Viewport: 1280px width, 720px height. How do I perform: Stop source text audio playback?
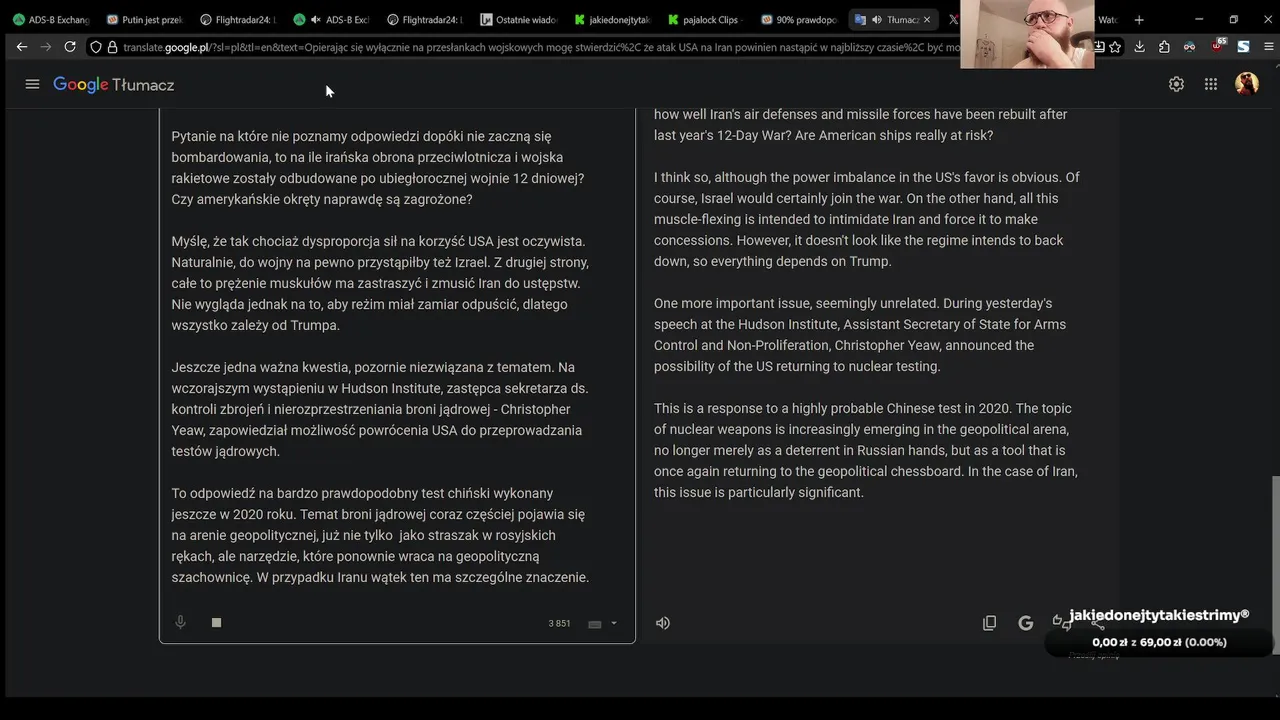[x=216, y=622]
